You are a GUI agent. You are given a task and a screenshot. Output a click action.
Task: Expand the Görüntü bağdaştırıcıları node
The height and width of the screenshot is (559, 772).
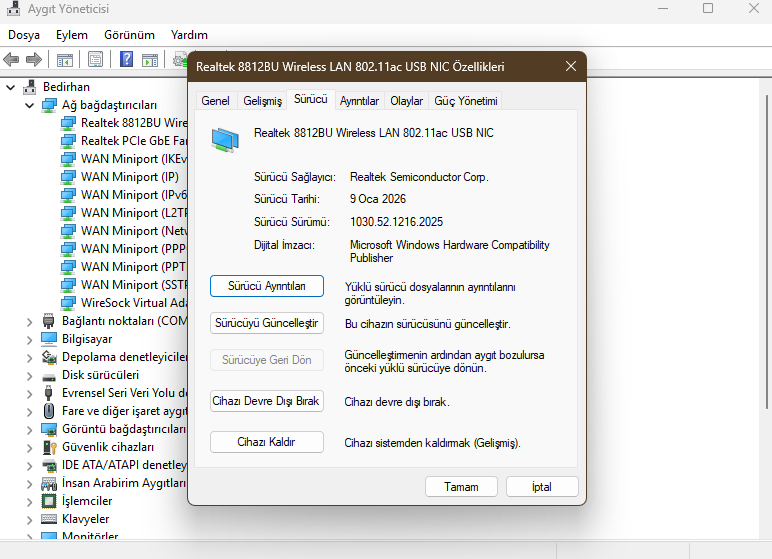[30, 430]
